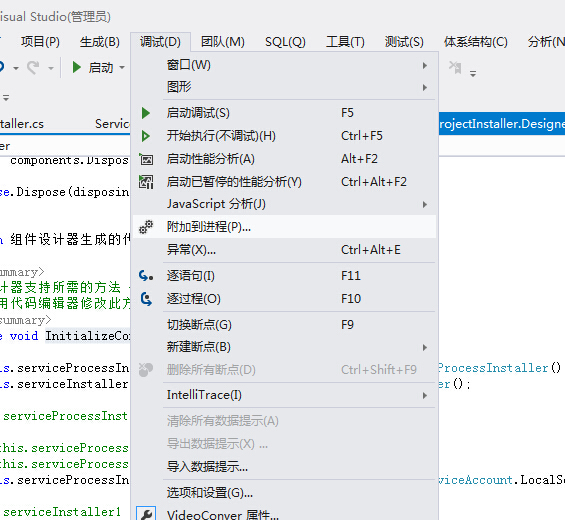Choose VideoConver 属性... menu item
565x520 pixels.
point(284,514)
